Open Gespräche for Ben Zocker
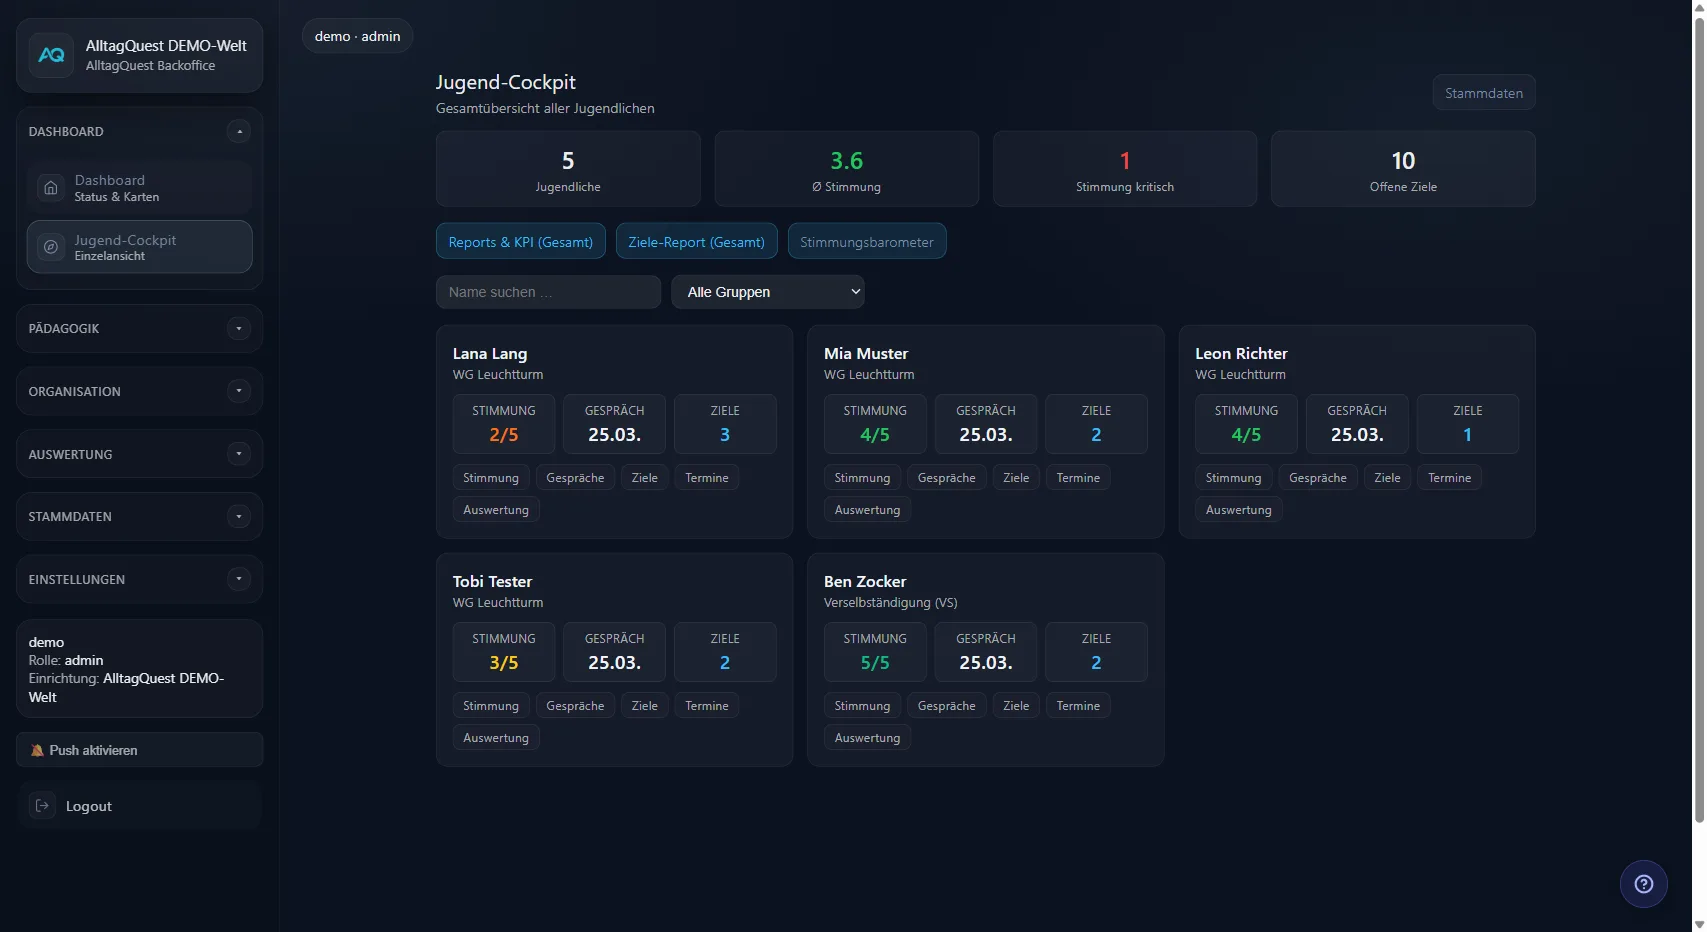 (946, 706)
